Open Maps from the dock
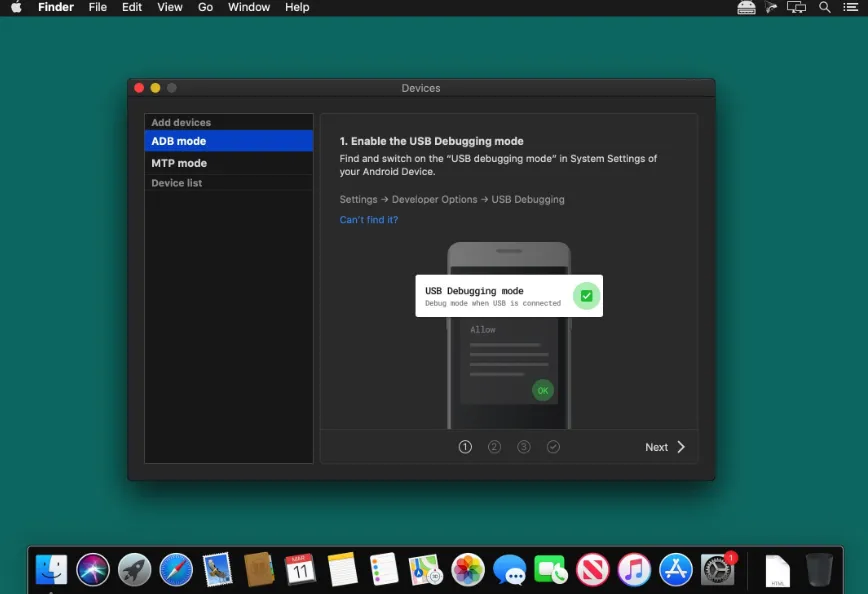This screenshot has width=868, height=594. (x=425, y=569)
